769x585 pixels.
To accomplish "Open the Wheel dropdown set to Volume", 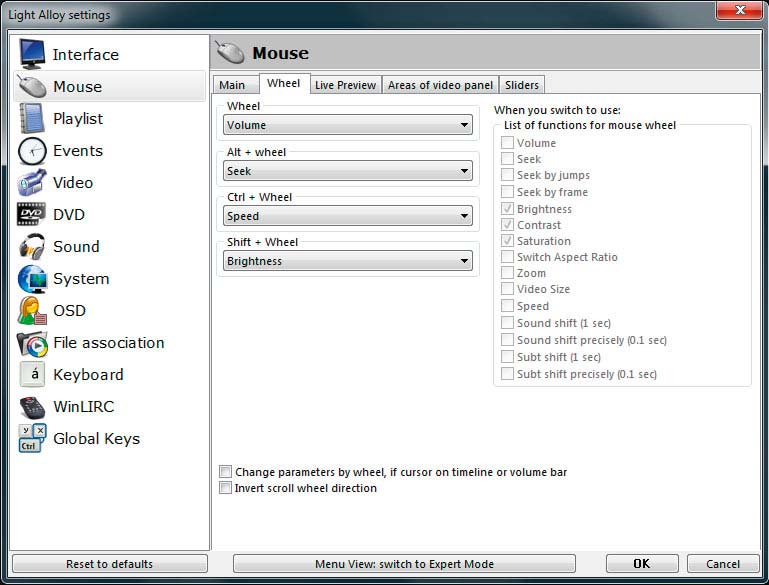I will (348, 125).
